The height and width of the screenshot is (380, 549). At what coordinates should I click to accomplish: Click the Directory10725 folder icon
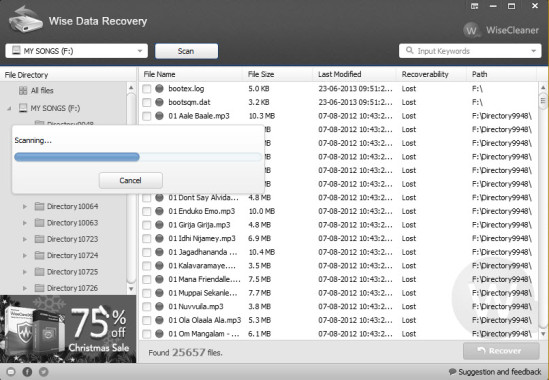[40, 272]
